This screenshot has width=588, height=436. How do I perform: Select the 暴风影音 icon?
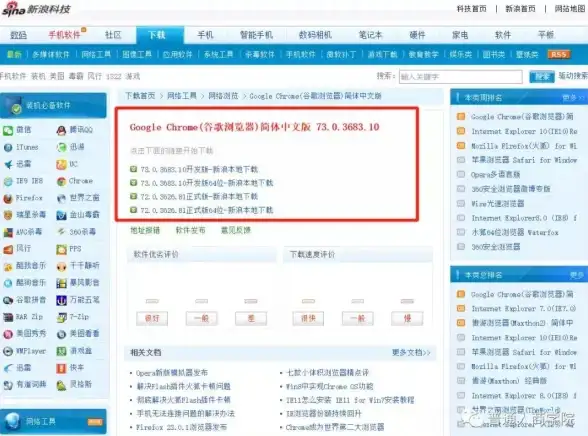point(61,283)
